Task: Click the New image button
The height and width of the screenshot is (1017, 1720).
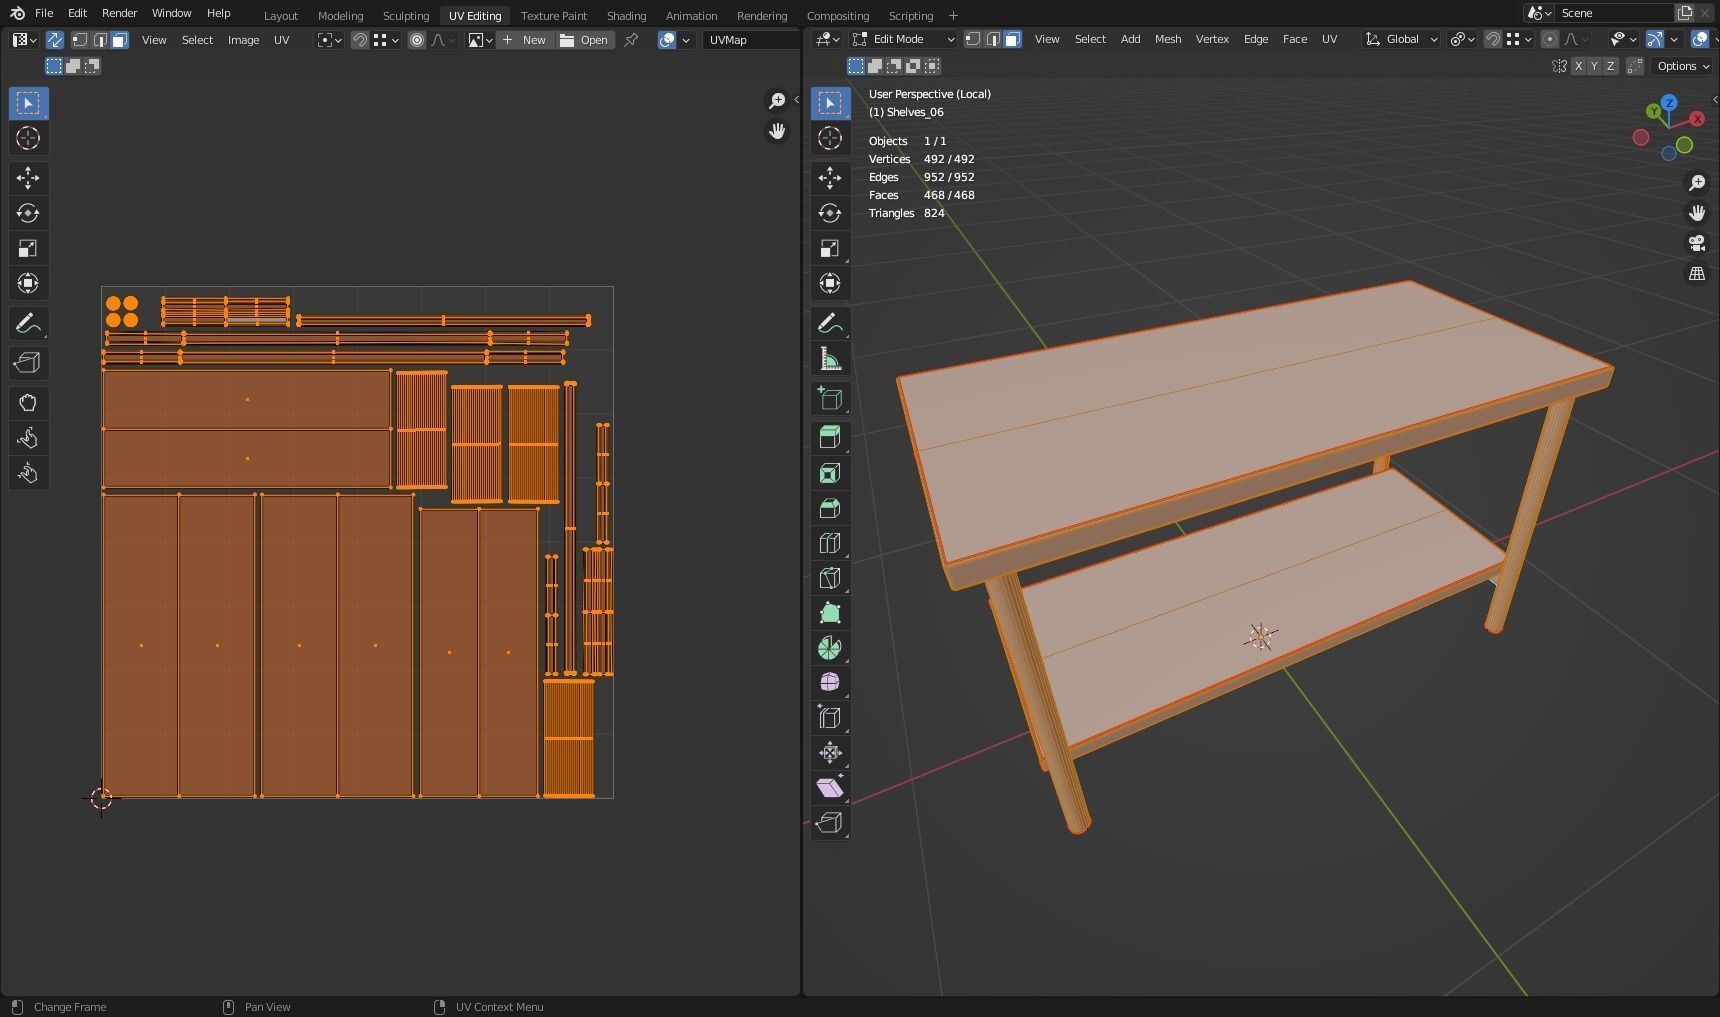Action: 525,40
